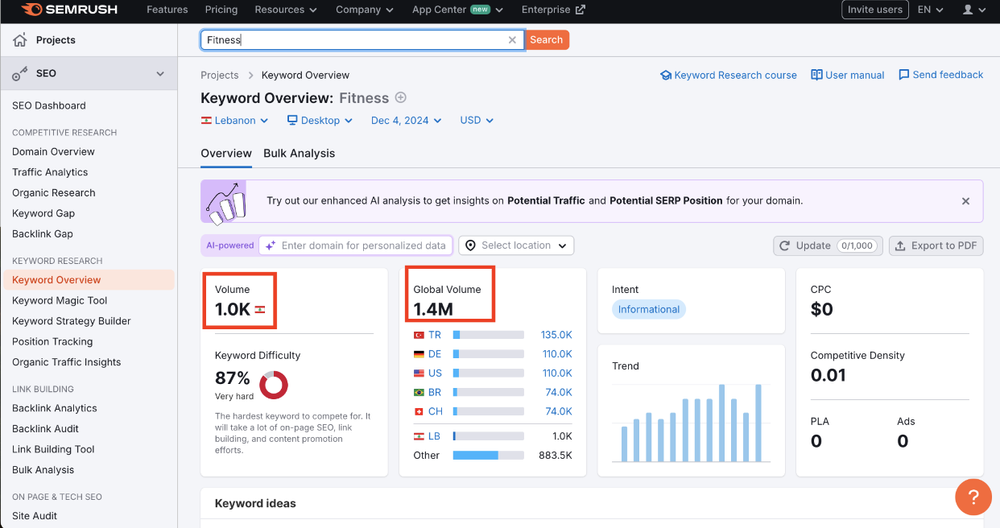Image resolution: width=1000 pixels, height=528 pixels.
Task: Click the Export to PDF upload icon
Action: point(900,246)
